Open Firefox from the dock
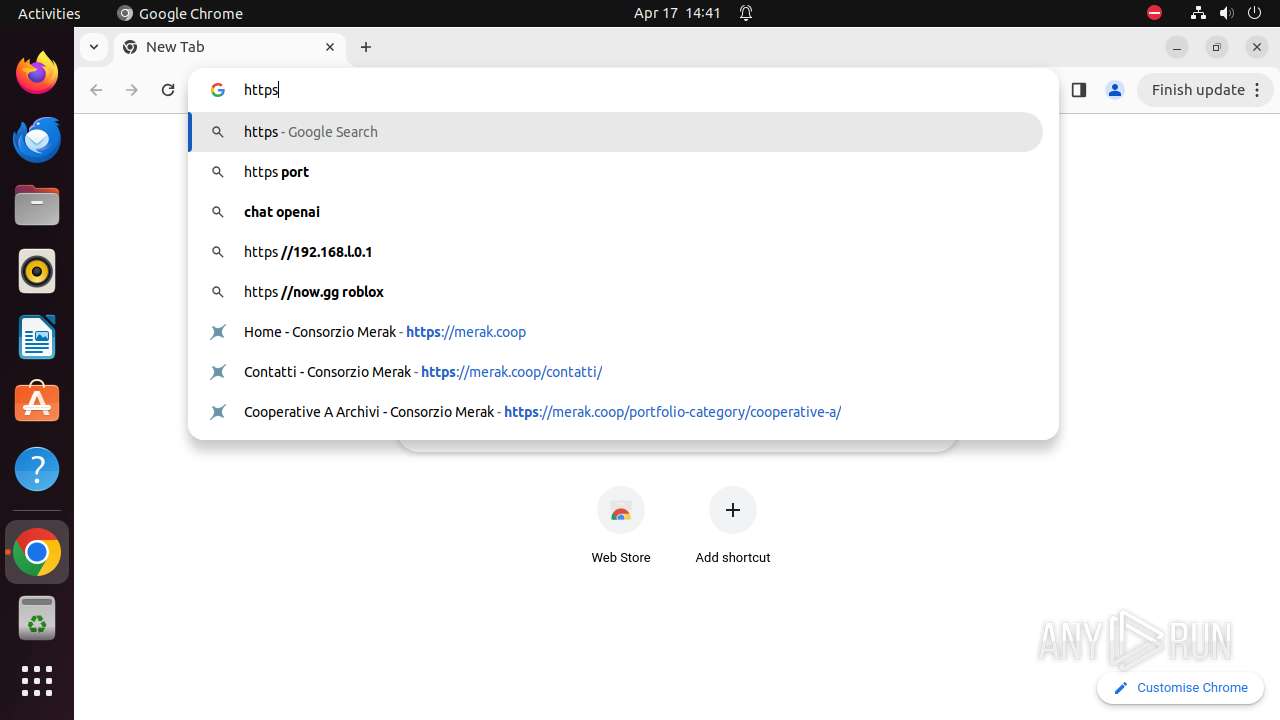 point(37,73)
